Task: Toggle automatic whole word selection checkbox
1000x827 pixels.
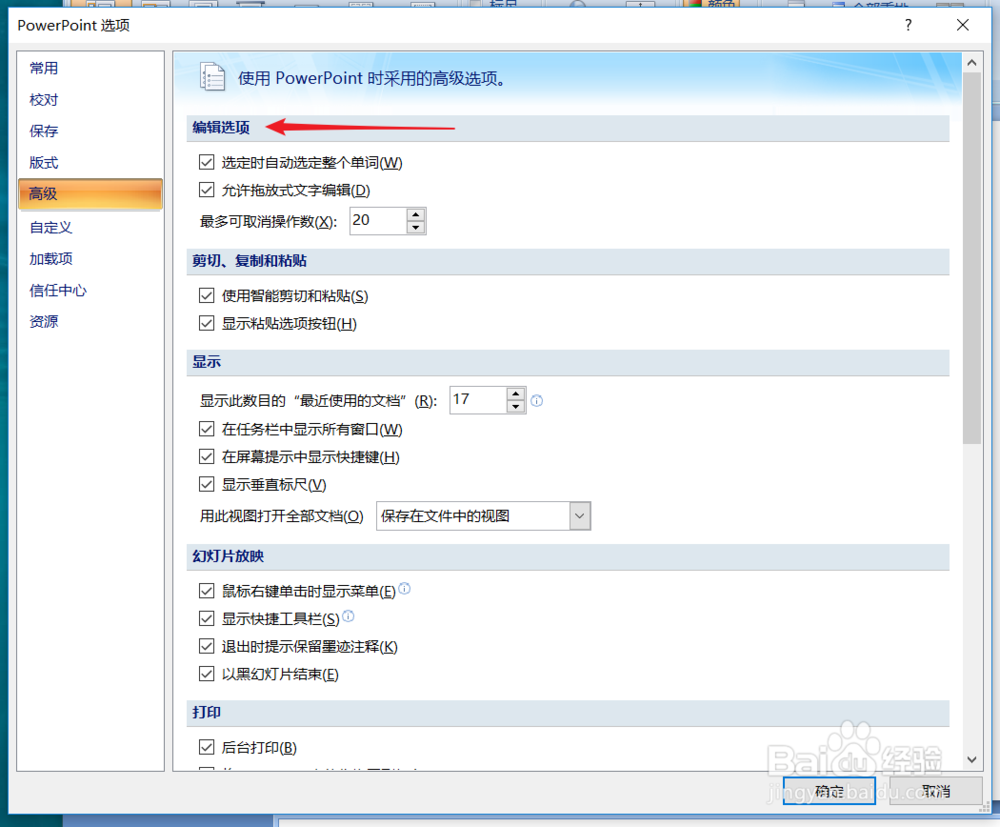Action: [206, 162]
